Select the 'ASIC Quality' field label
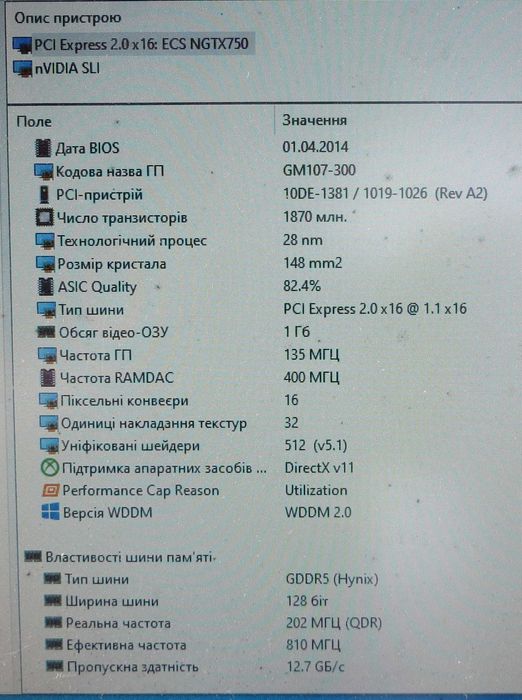Screen dimensions: 522x700 97,287
